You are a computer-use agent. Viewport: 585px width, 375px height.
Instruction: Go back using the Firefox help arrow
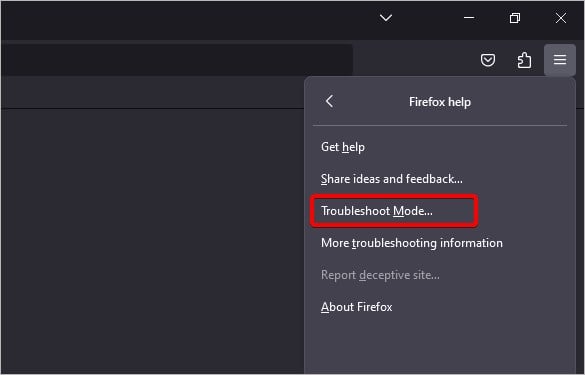tap(329, 101)
